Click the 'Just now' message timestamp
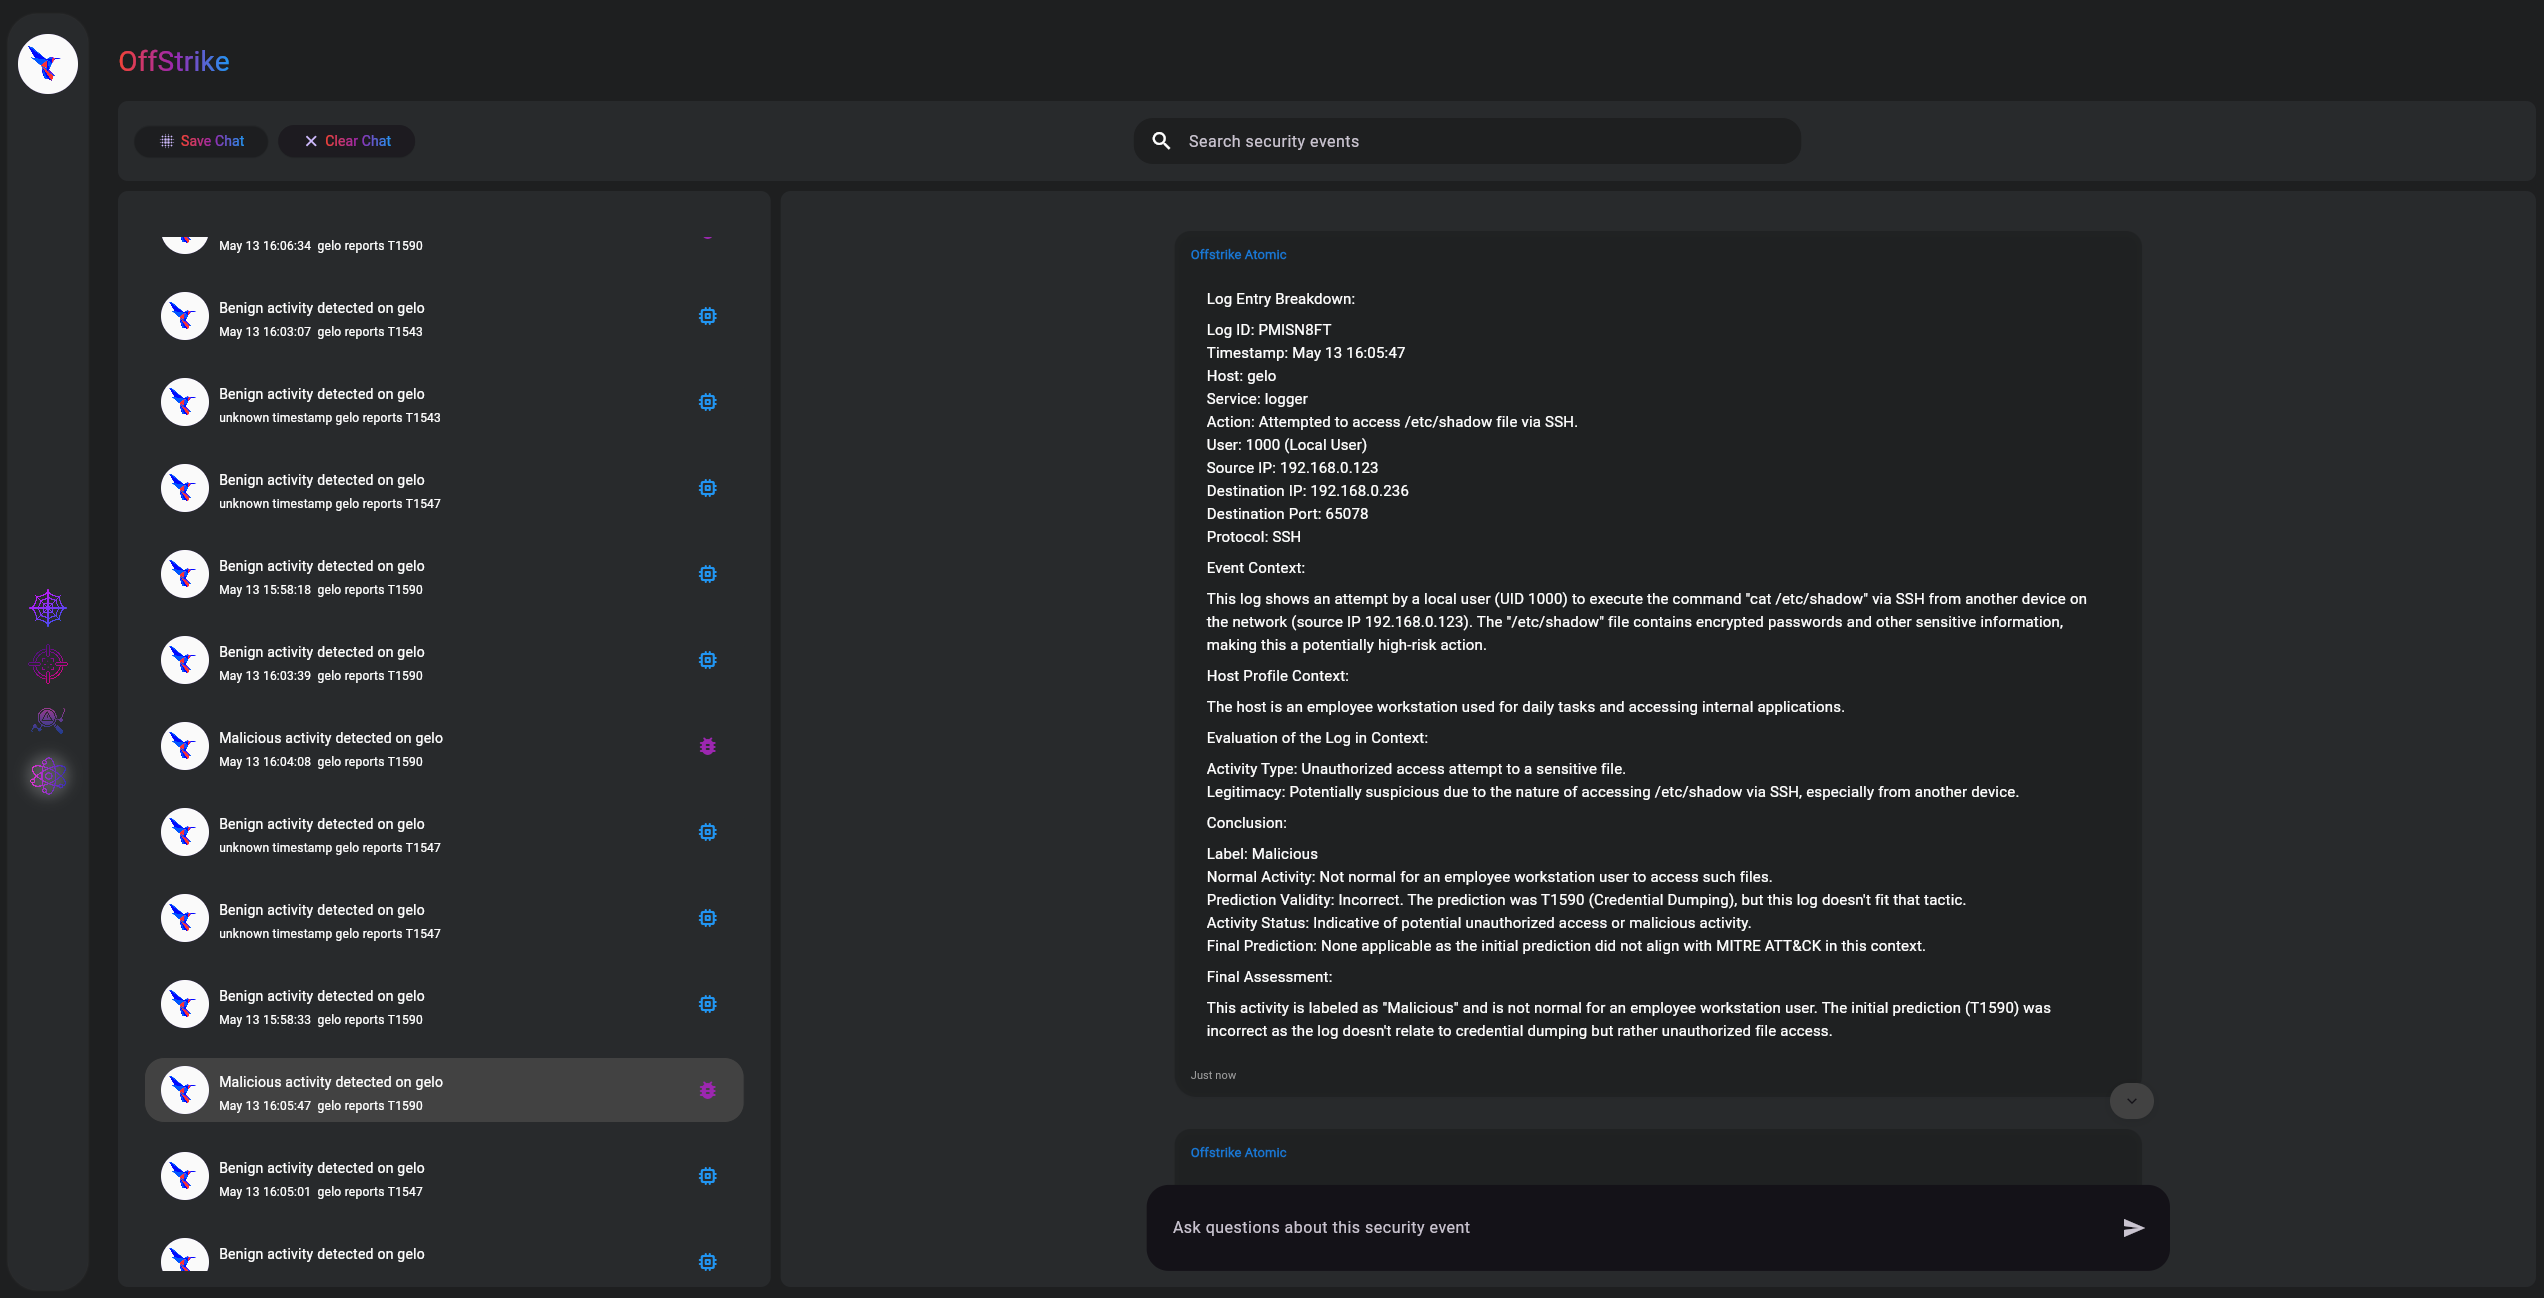 click(x=1213, y=1076)
